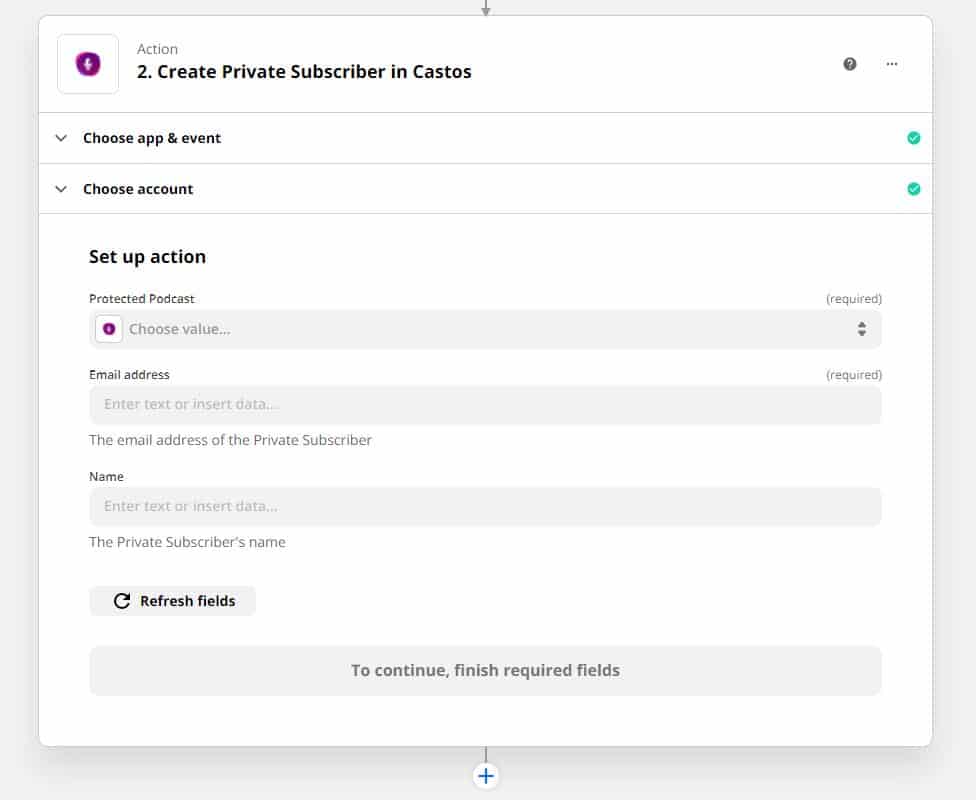976x800 pixels.
Task: Expand the Choose account chevron
Action: pos(61,189)
